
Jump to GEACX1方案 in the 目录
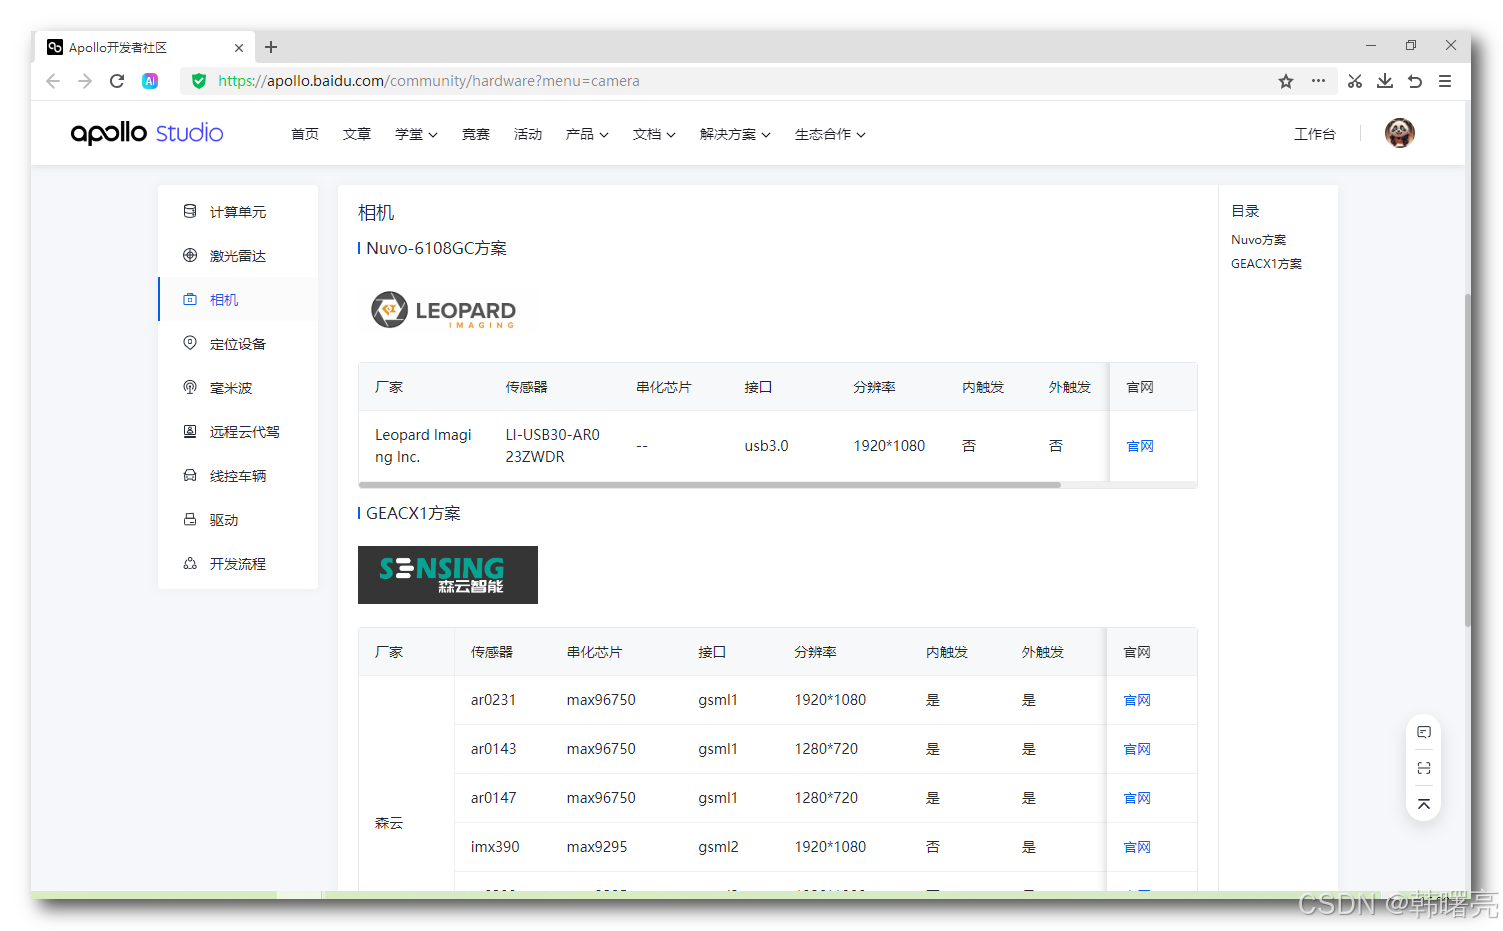1267,264
